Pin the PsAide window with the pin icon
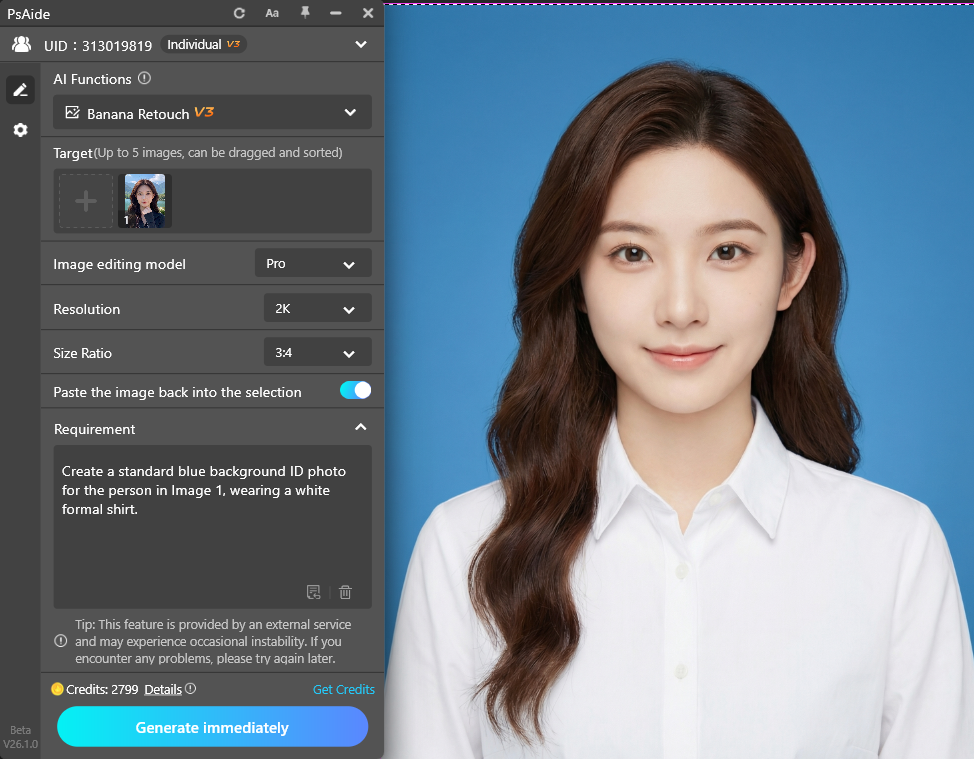Image resolution: width=974 pixels, height=759 pixels. pyautogui.click(x=305, y=13)
